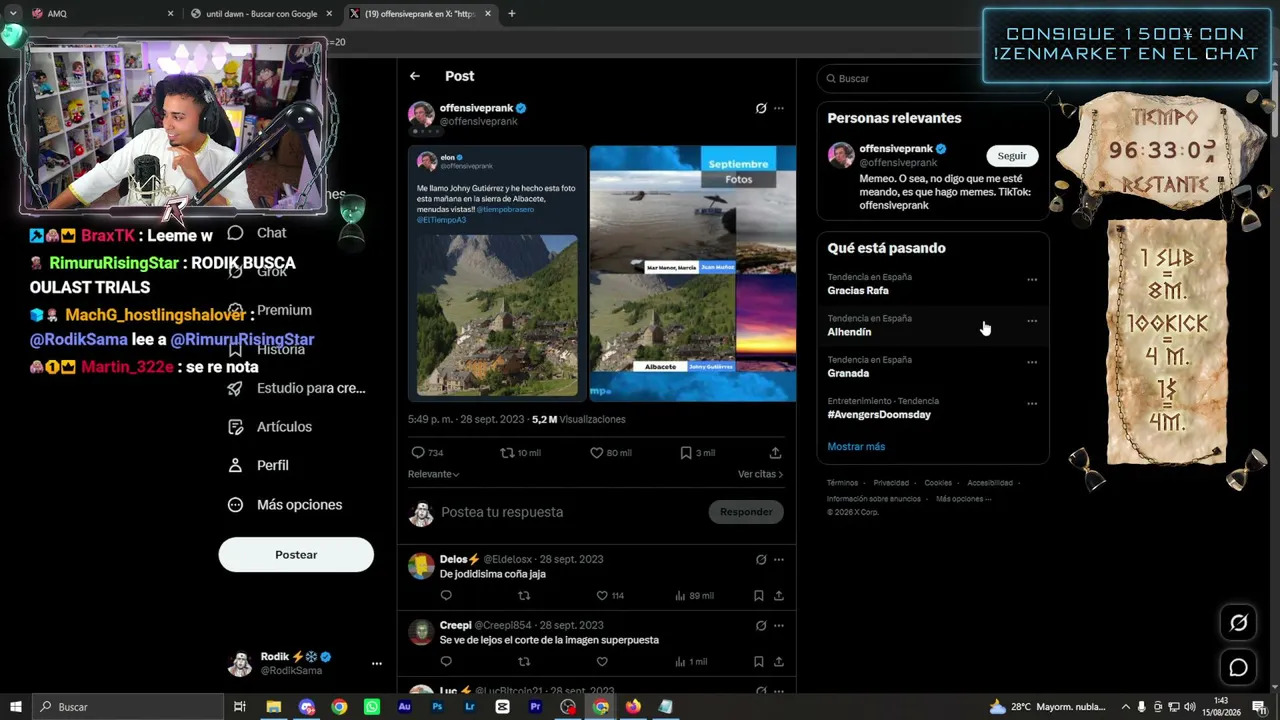Viewport: 1280px width, 720px height.
Task: Open Grok icon on Delos's comment
Action: point(761,560)
